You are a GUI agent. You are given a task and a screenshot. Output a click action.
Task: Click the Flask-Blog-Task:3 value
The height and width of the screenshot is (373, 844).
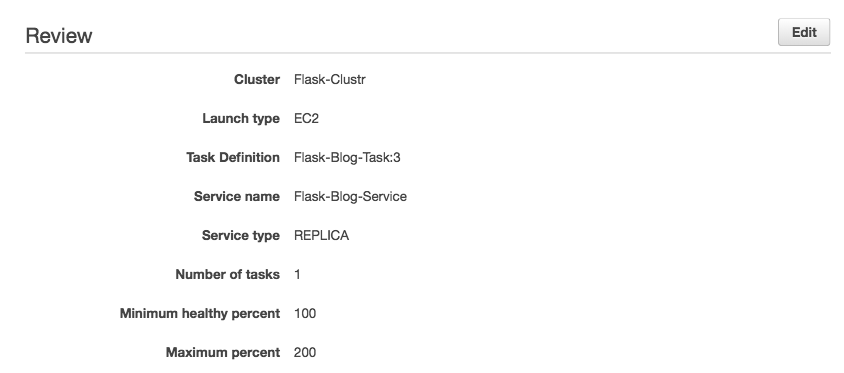[347, 158]
